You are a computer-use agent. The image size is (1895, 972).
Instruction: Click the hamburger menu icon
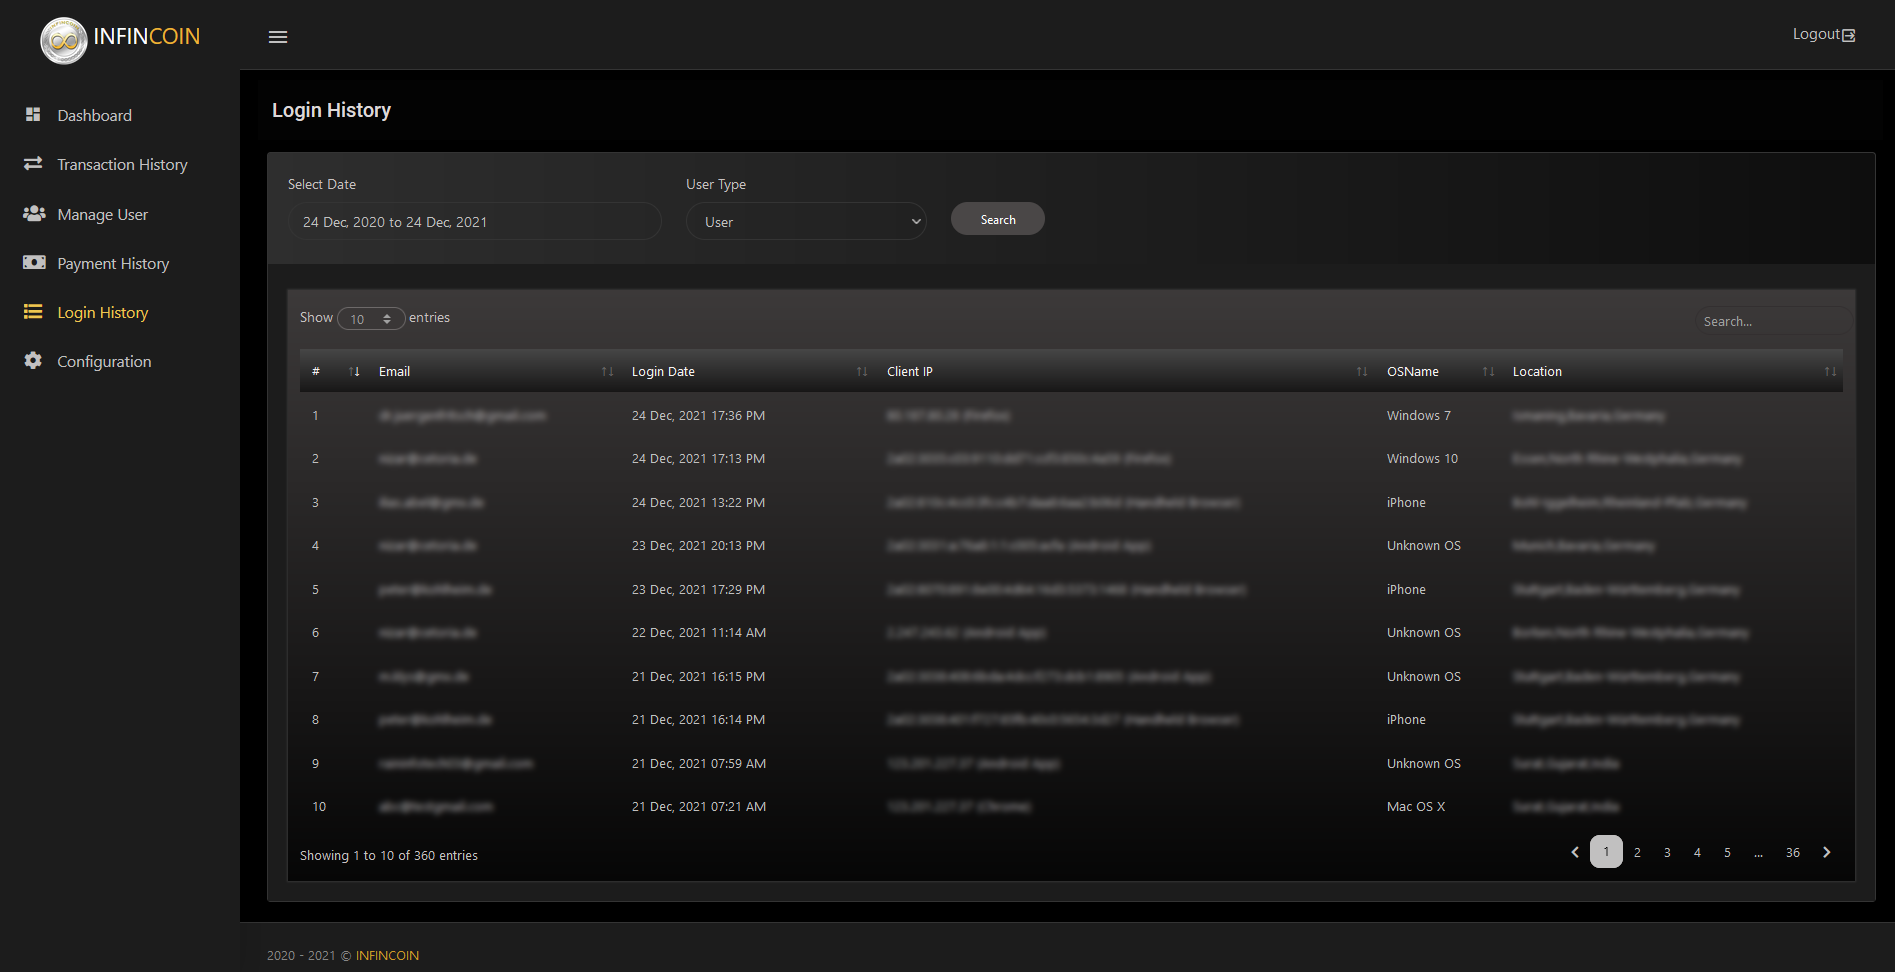[x=278, y=37]
